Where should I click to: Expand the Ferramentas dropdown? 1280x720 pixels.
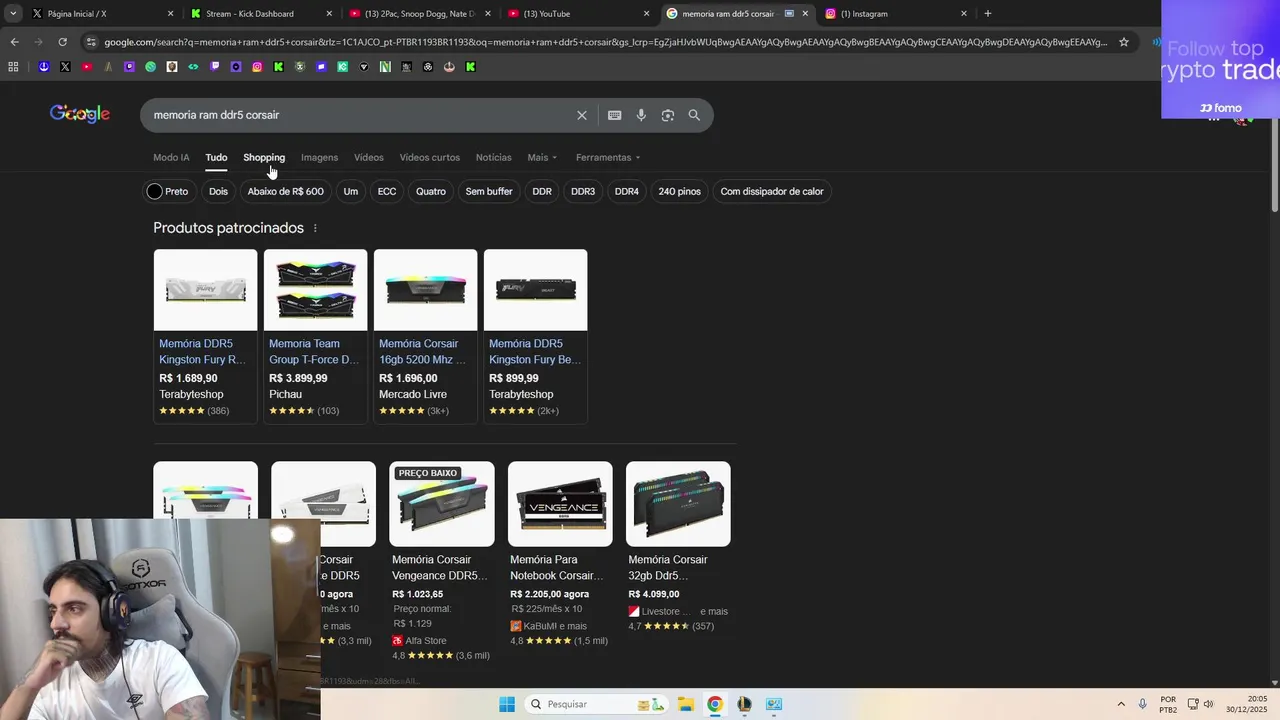click(x=608, y=157)
